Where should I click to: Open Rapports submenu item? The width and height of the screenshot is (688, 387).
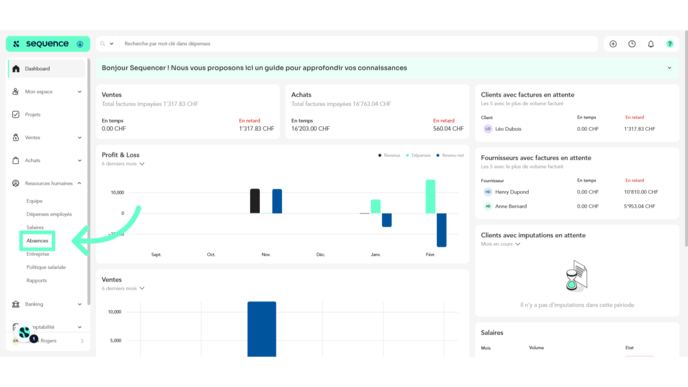click(36, 280)
